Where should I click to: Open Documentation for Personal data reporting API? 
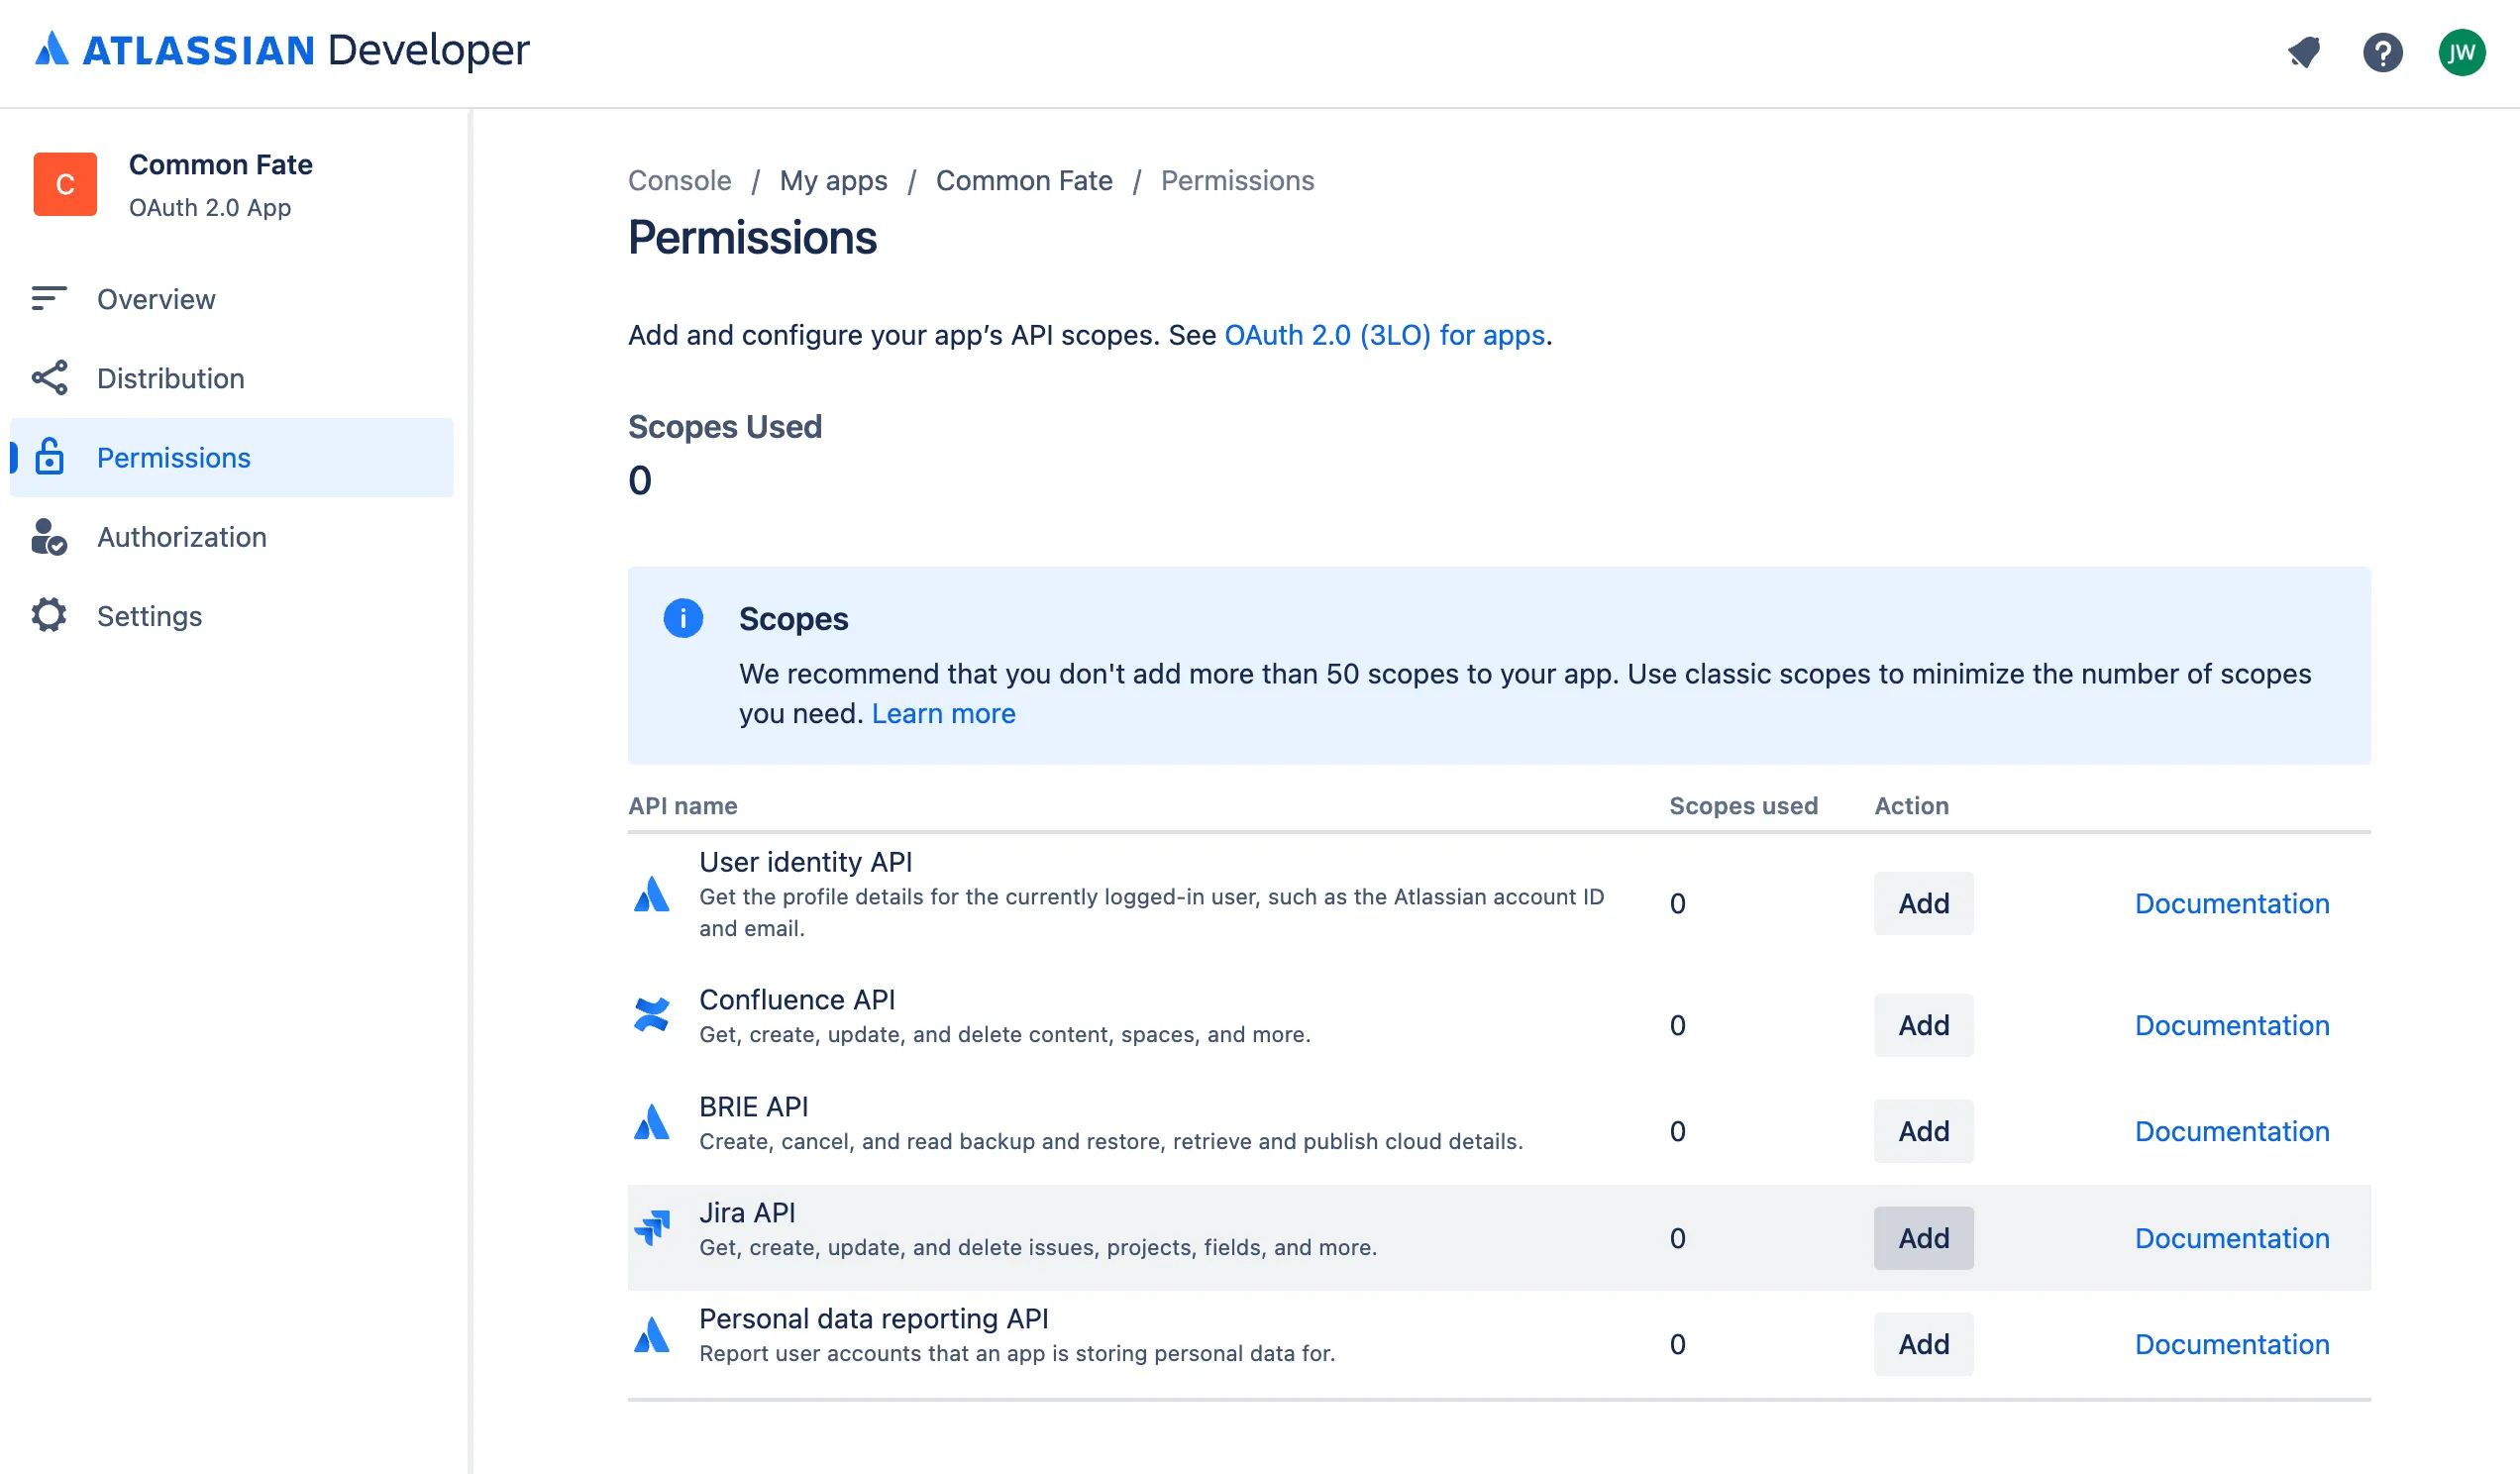2232,1344
